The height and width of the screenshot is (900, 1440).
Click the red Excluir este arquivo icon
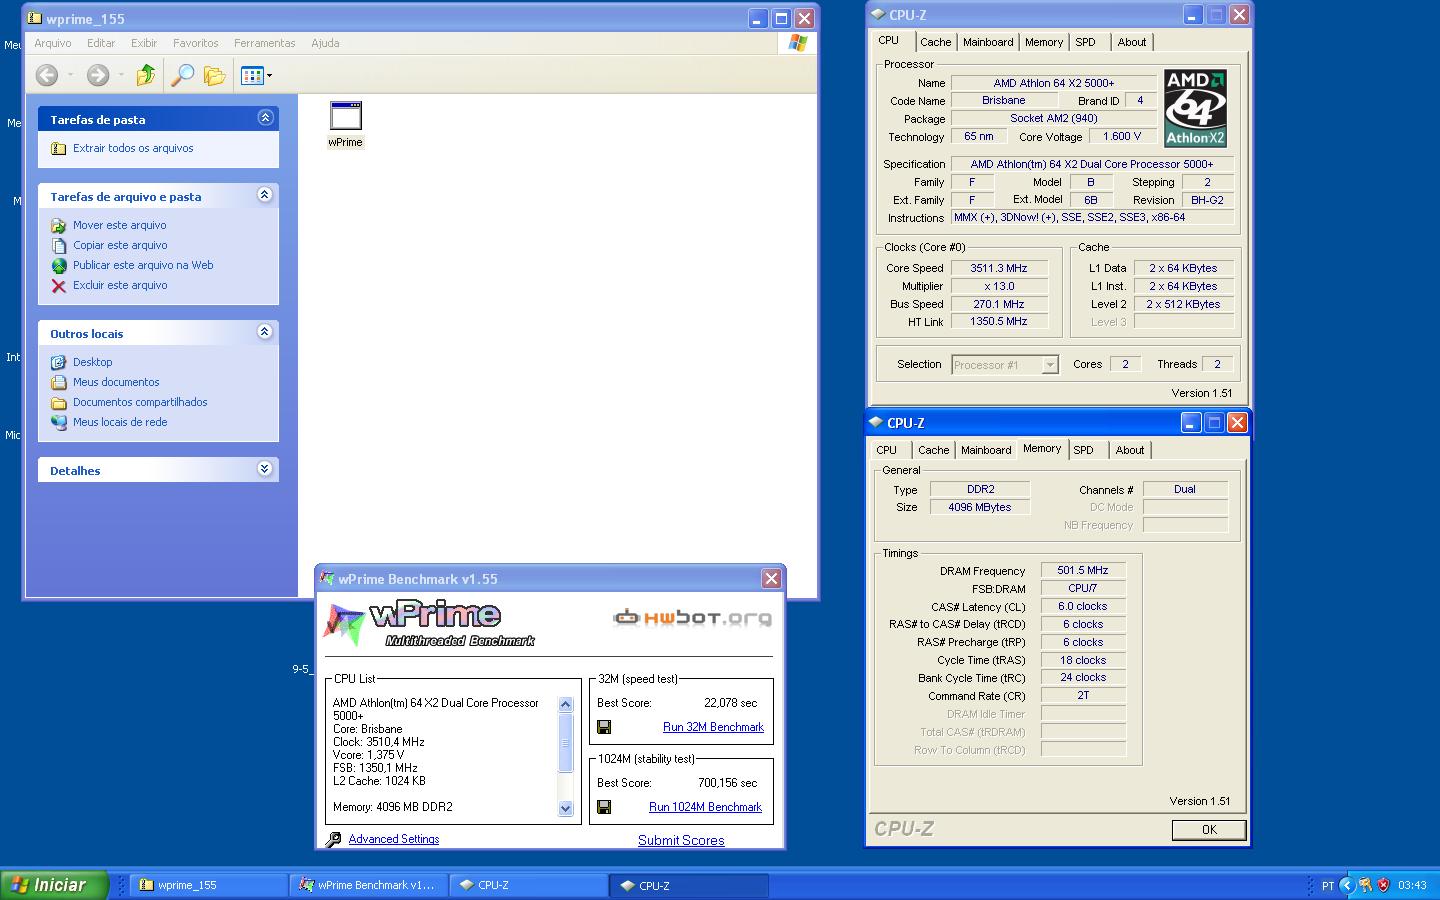pyautogui.click(x=58, y=285)
